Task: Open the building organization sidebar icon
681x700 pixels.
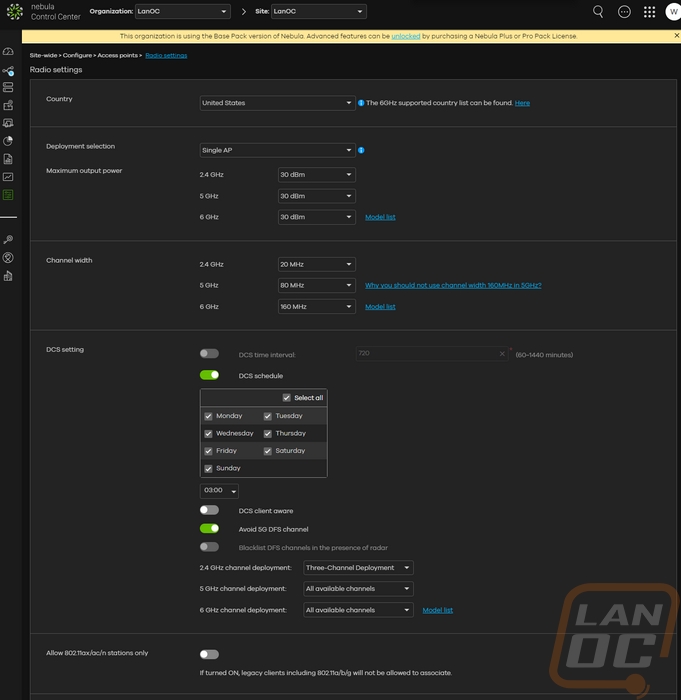Action: pos(8,276)
